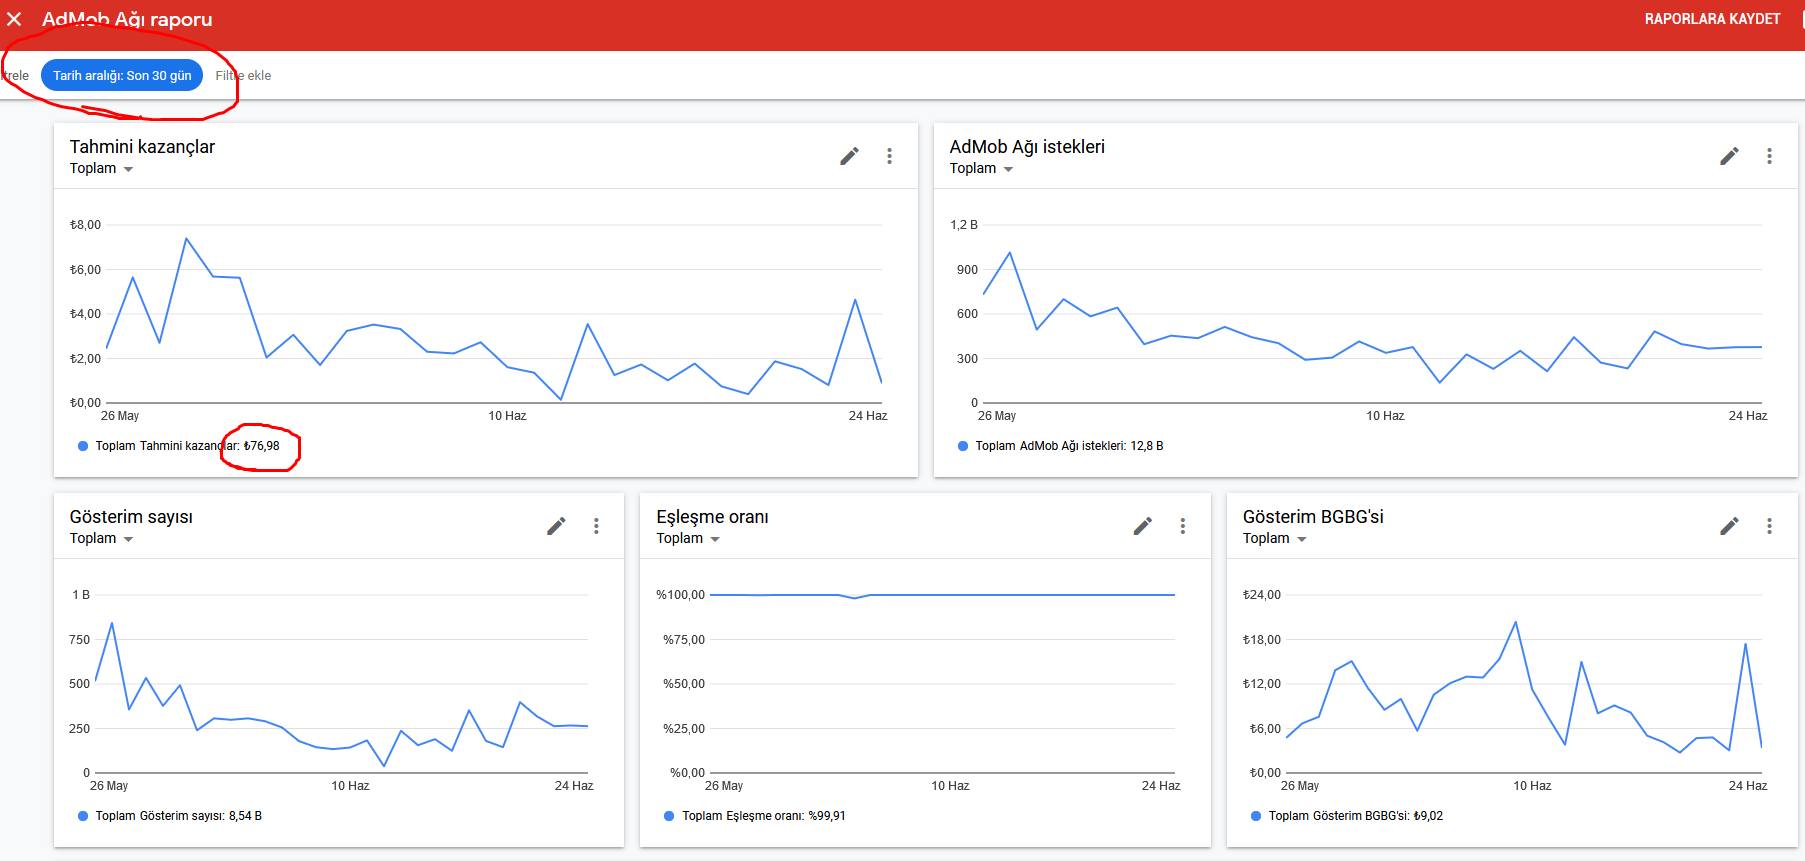Click the 10 Haz date label in Tahmini kazançlar chart
The image size is (1805, 861).
coord(507,416)
